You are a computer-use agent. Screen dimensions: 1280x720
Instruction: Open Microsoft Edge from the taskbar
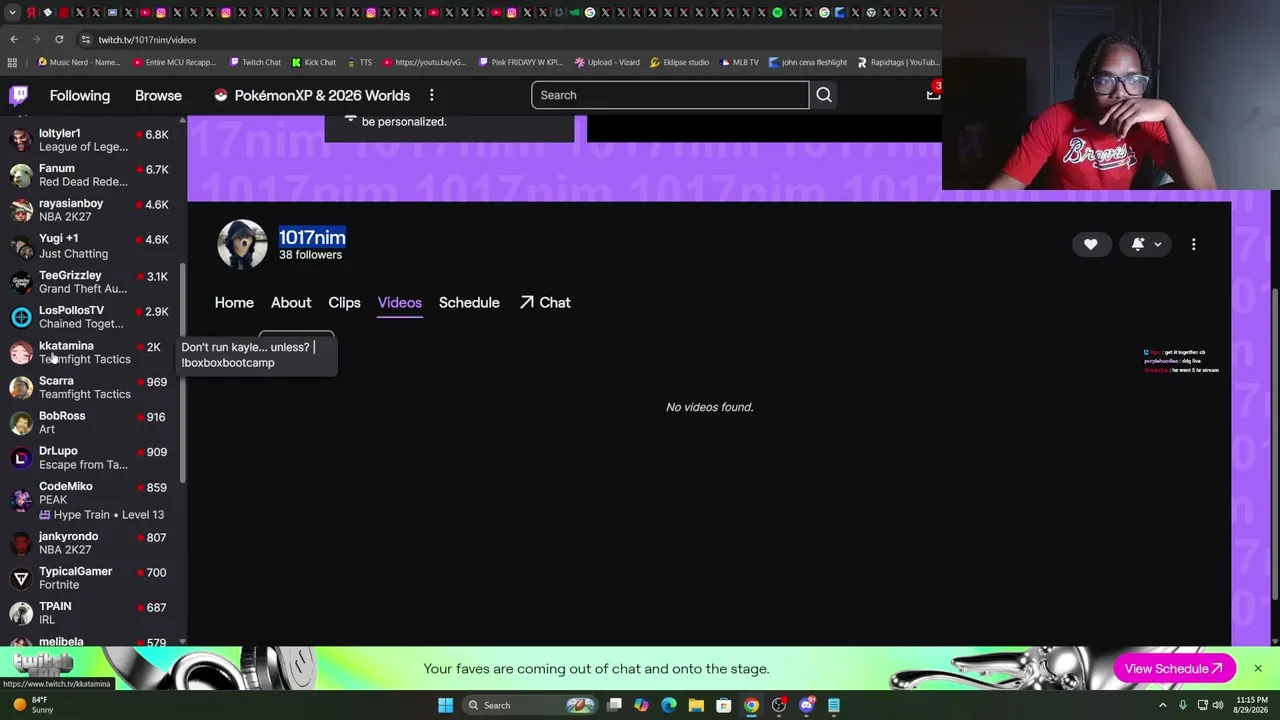point(668,705)
